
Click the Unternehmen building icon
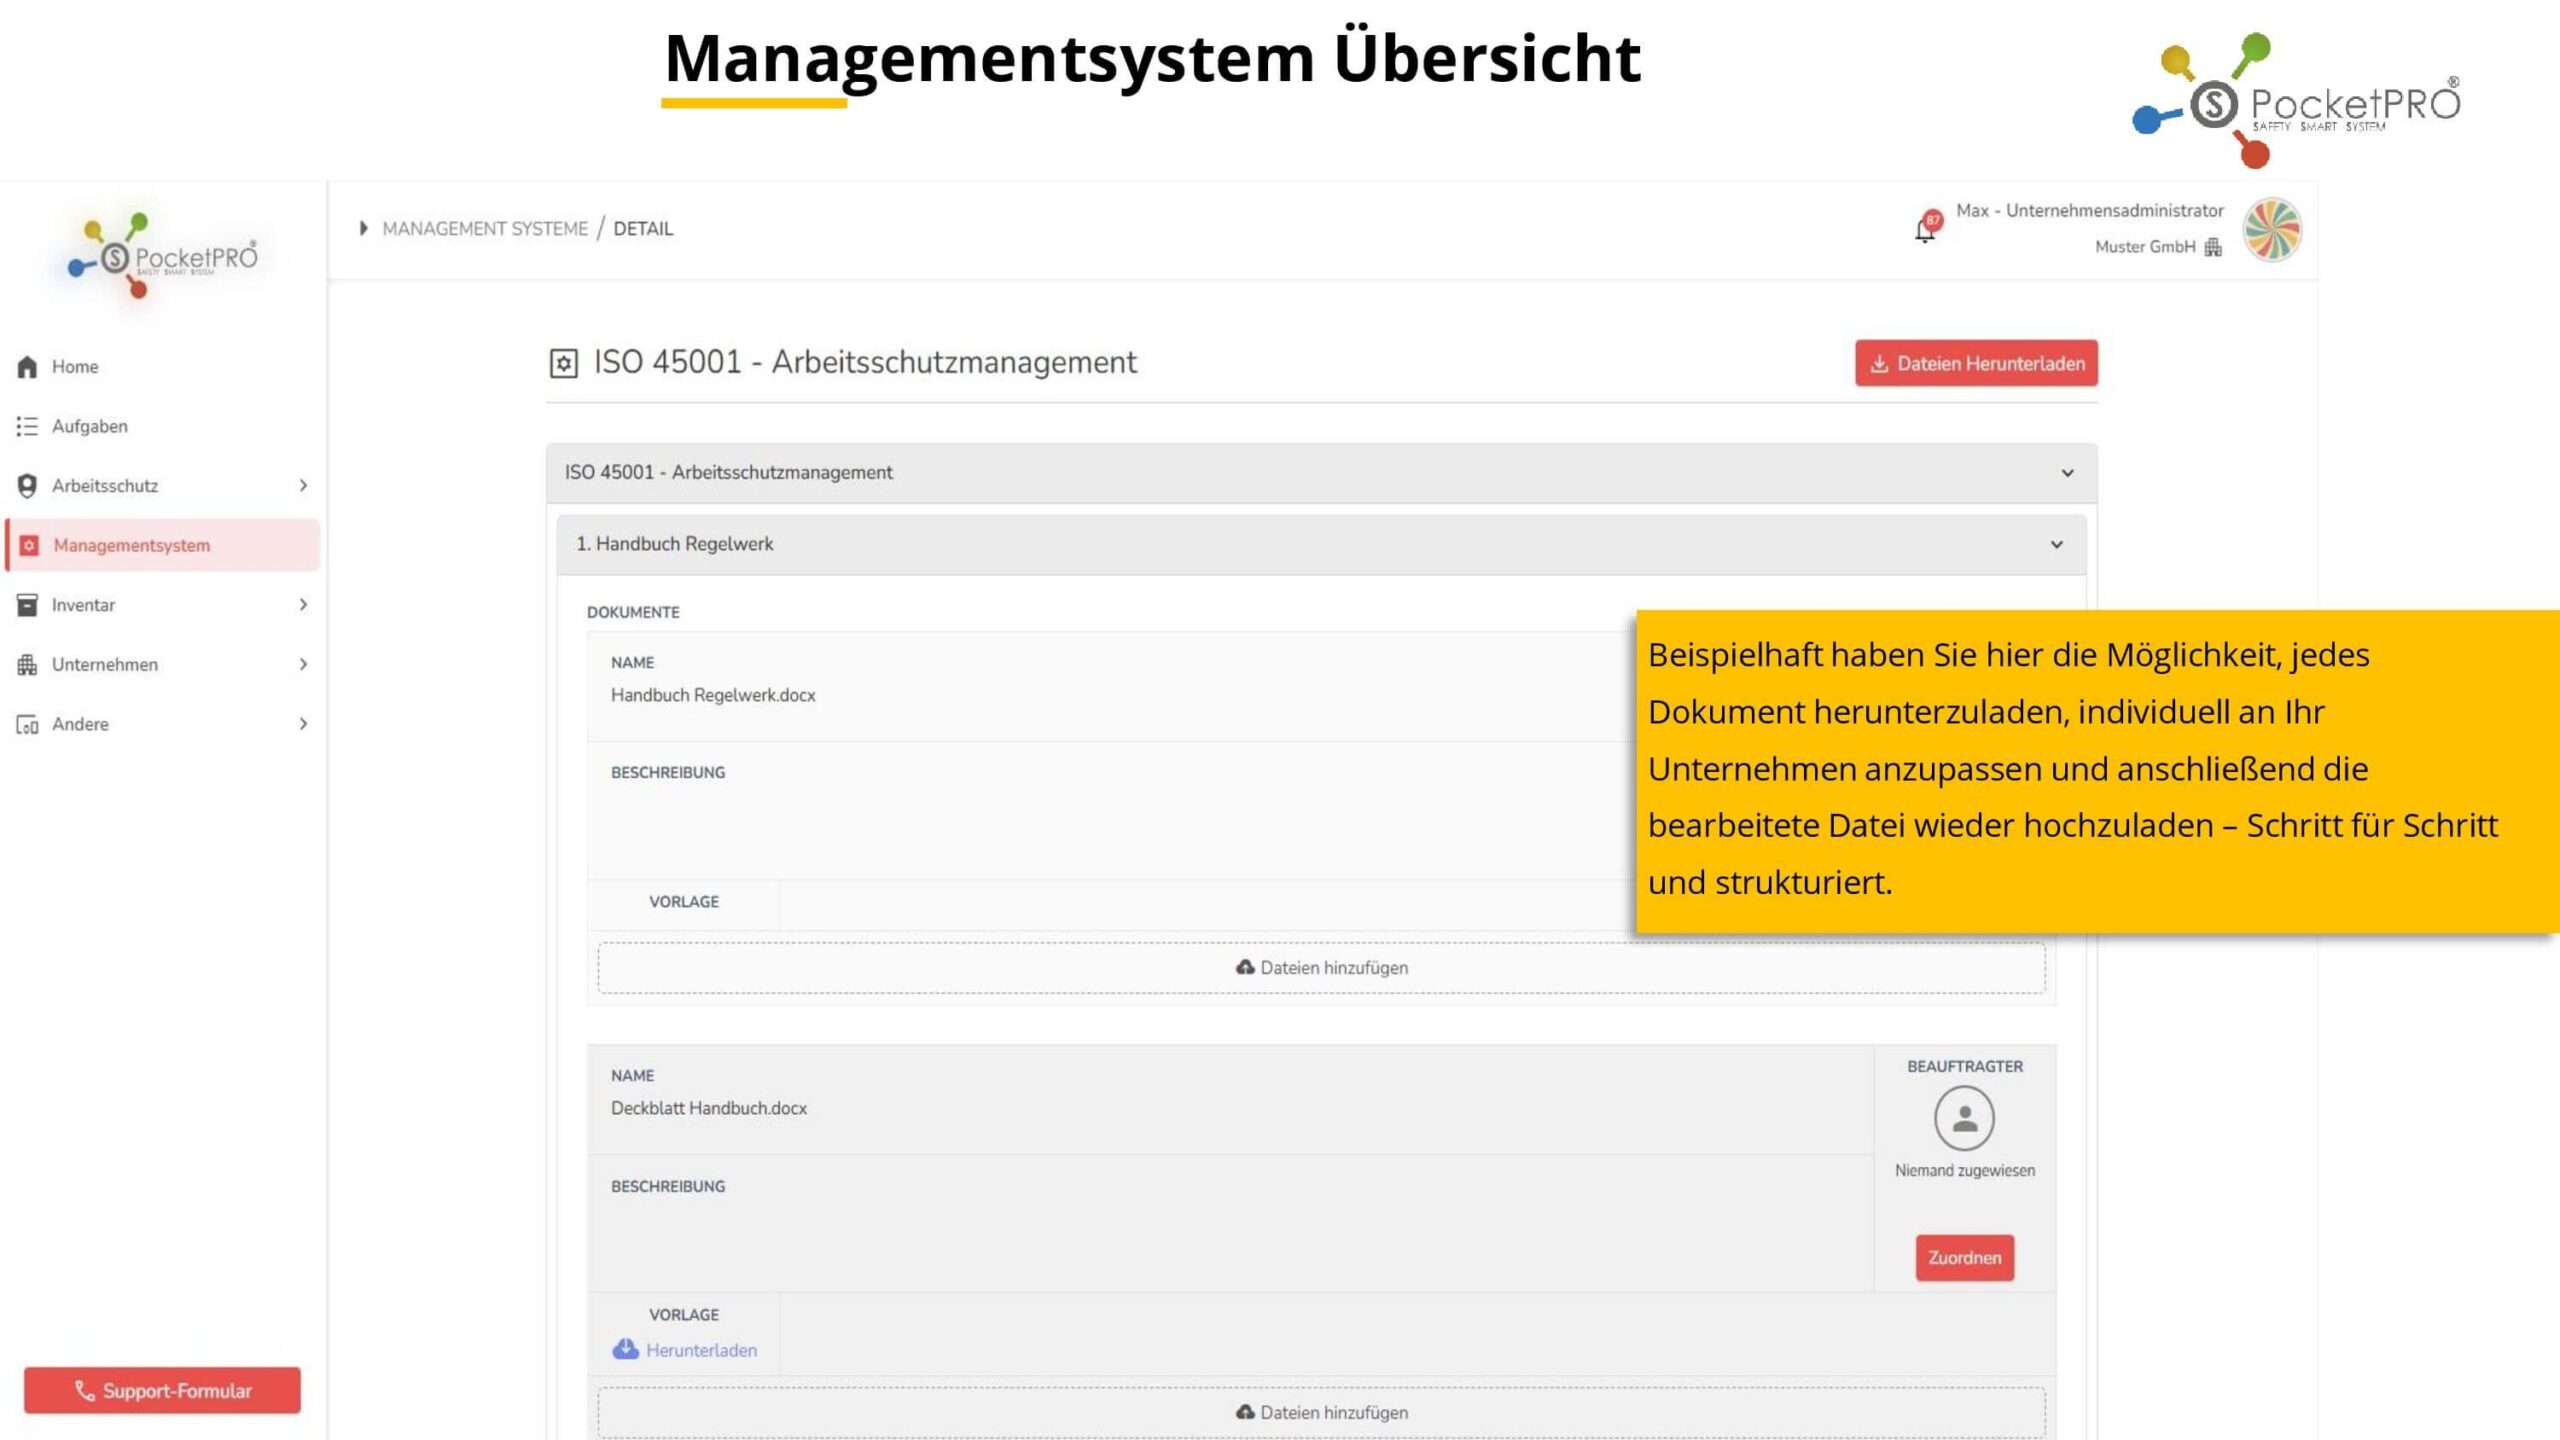pos(27,665)
